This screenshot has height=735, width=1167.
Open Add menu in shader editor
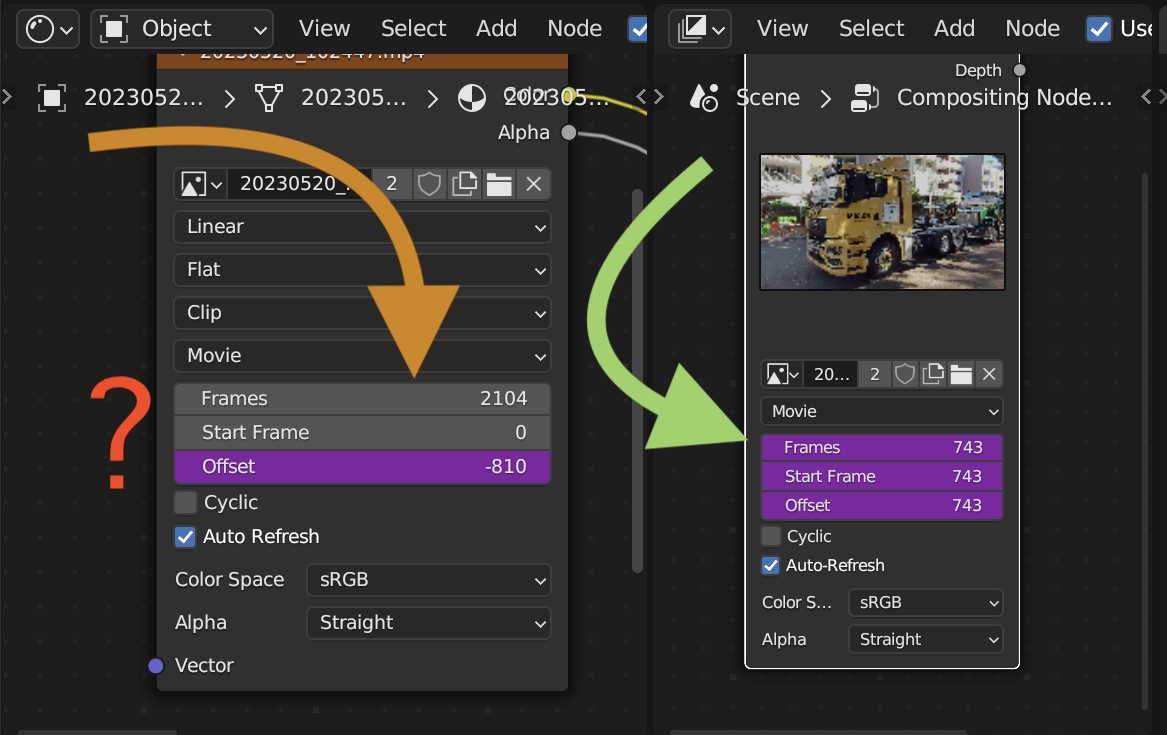496,28
